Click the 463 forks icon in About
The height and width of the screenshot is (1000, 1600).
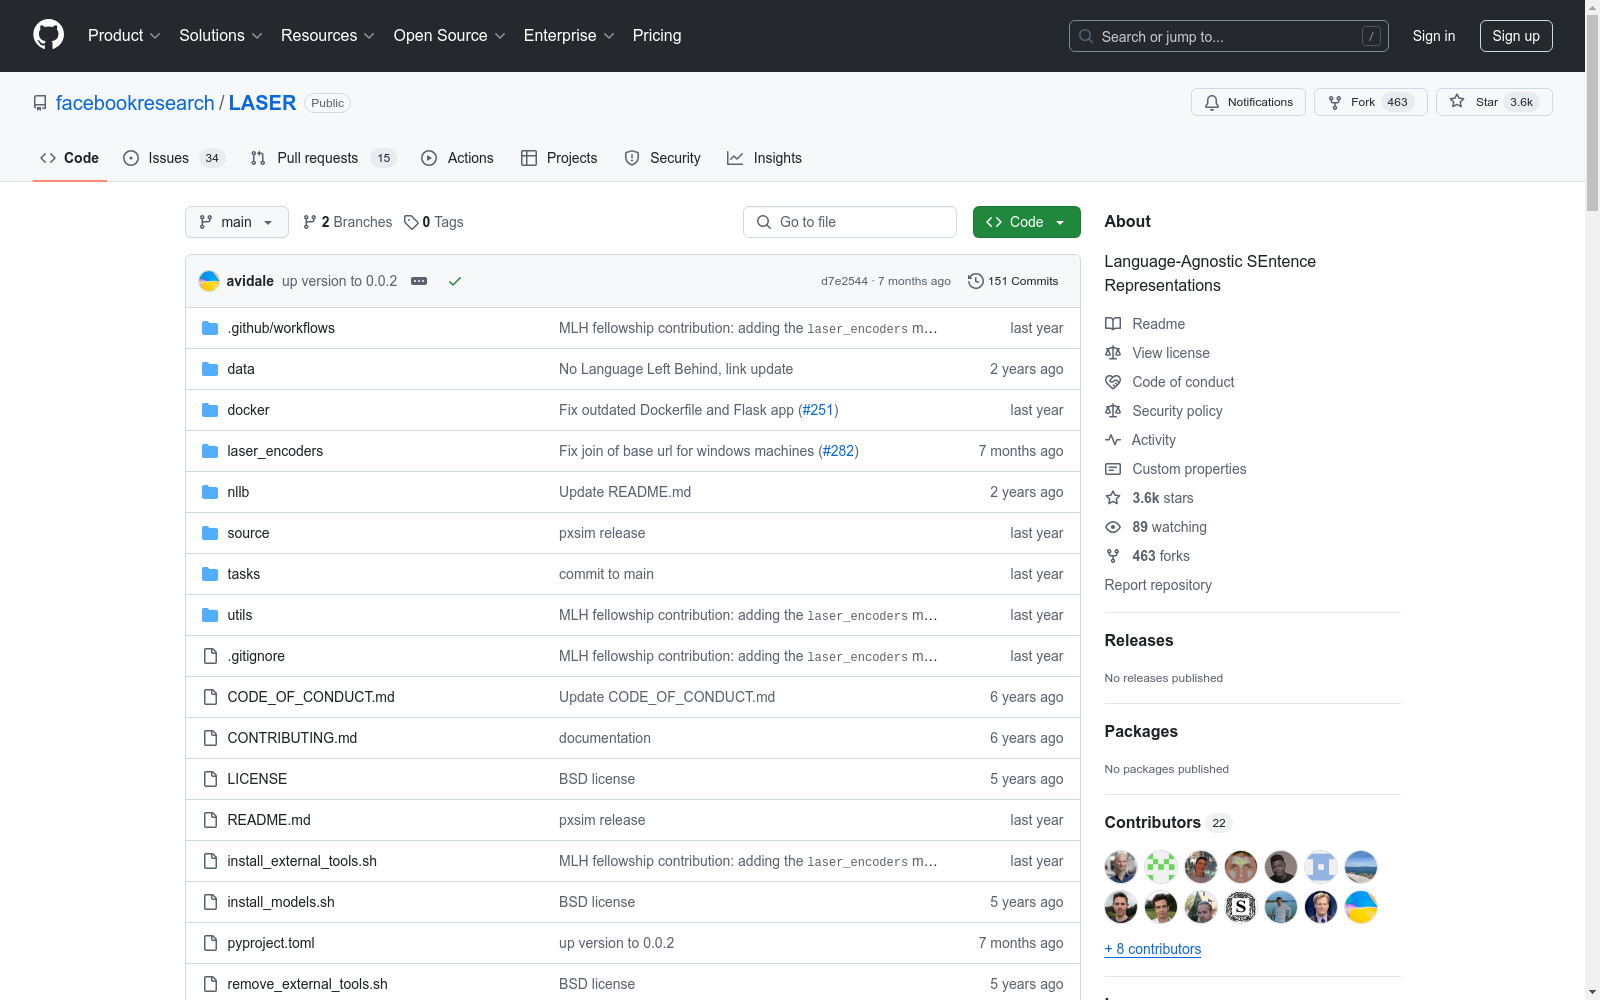point(1113,556)
